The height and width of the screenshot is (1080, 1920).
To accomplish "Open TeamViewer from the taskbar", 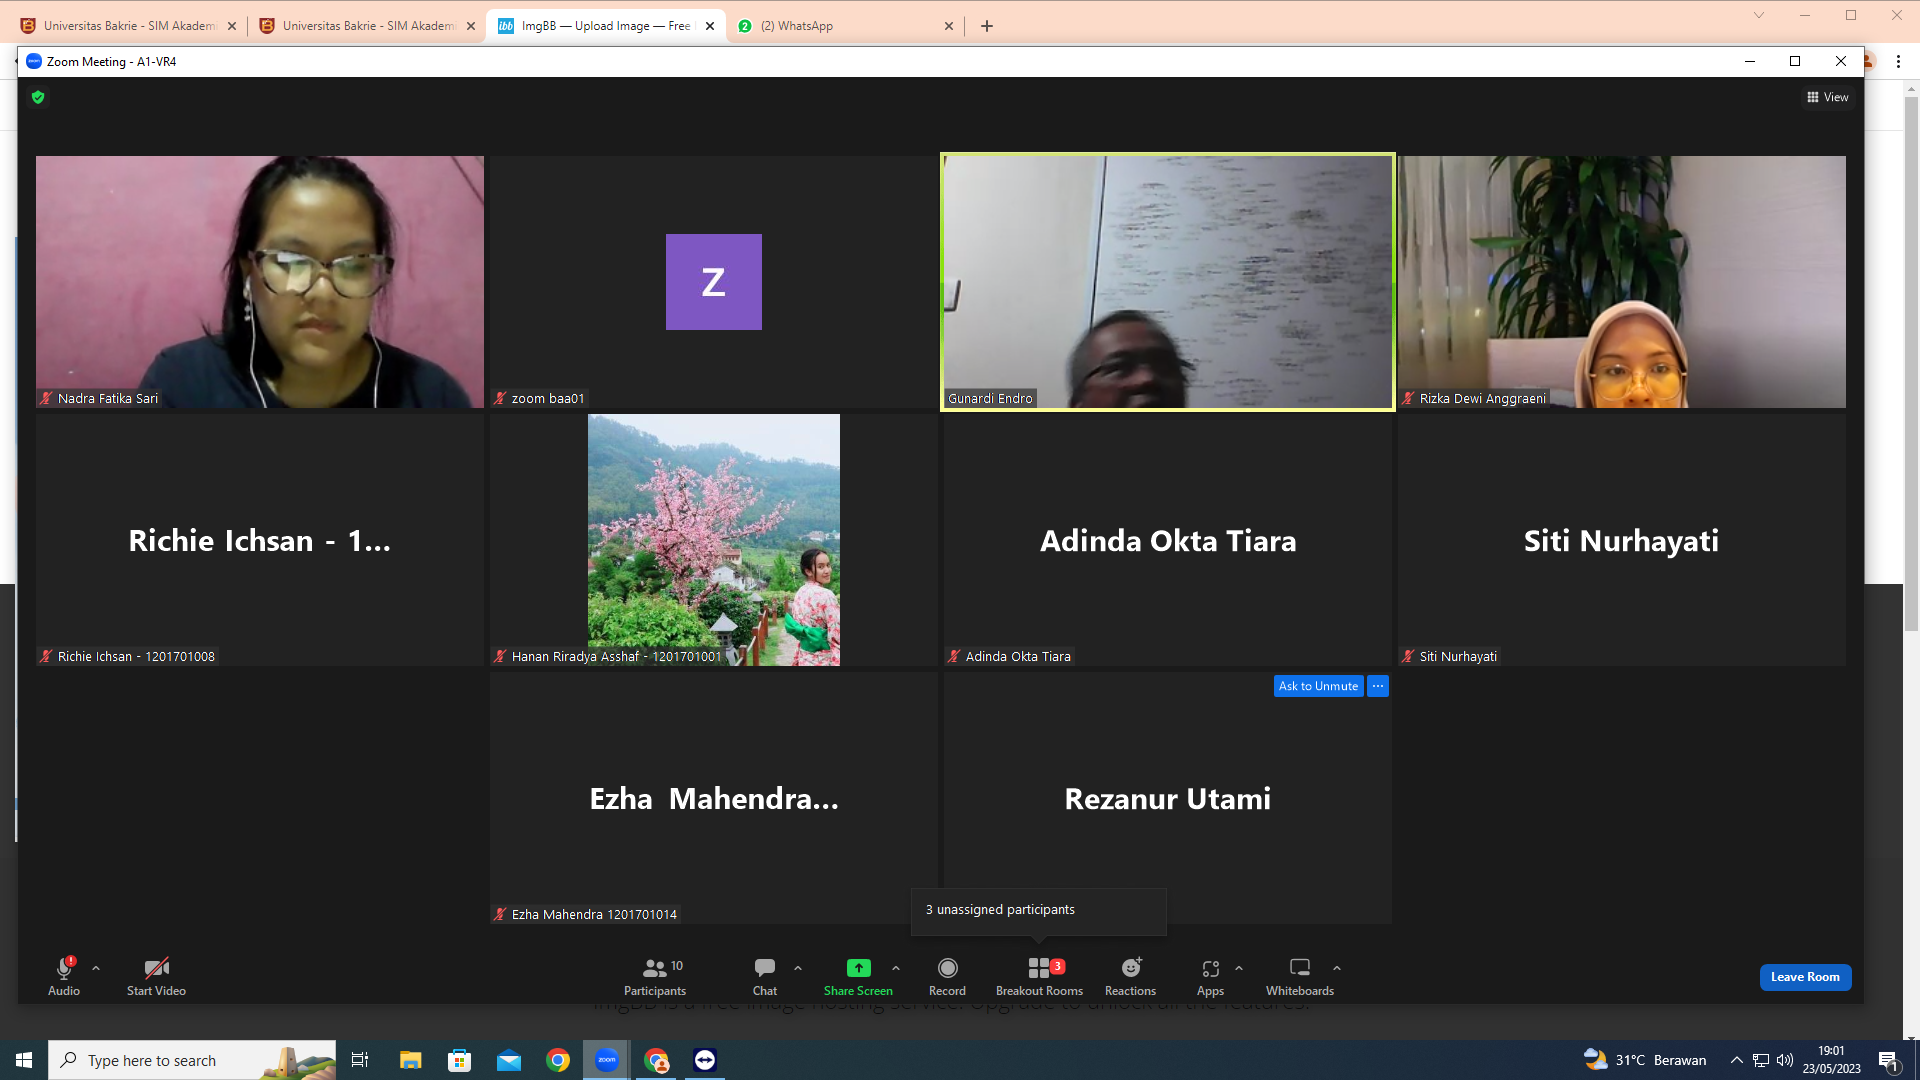I will pyautogui.click(x=705, y=1060).
